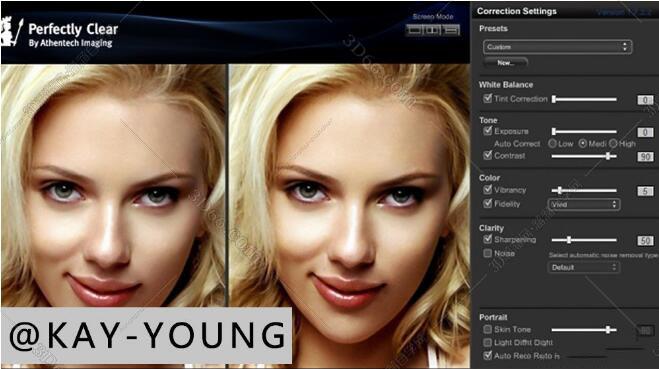Click the Sharpening slider handle
Screen dimensions: 659x369
pos(569,240)
